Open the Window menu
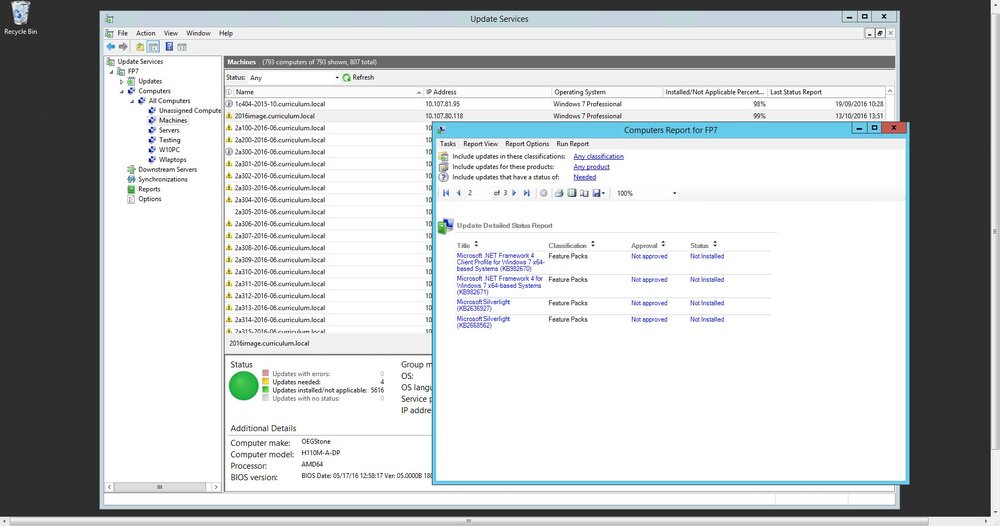 pyautogui.click(x=198, y=33)
